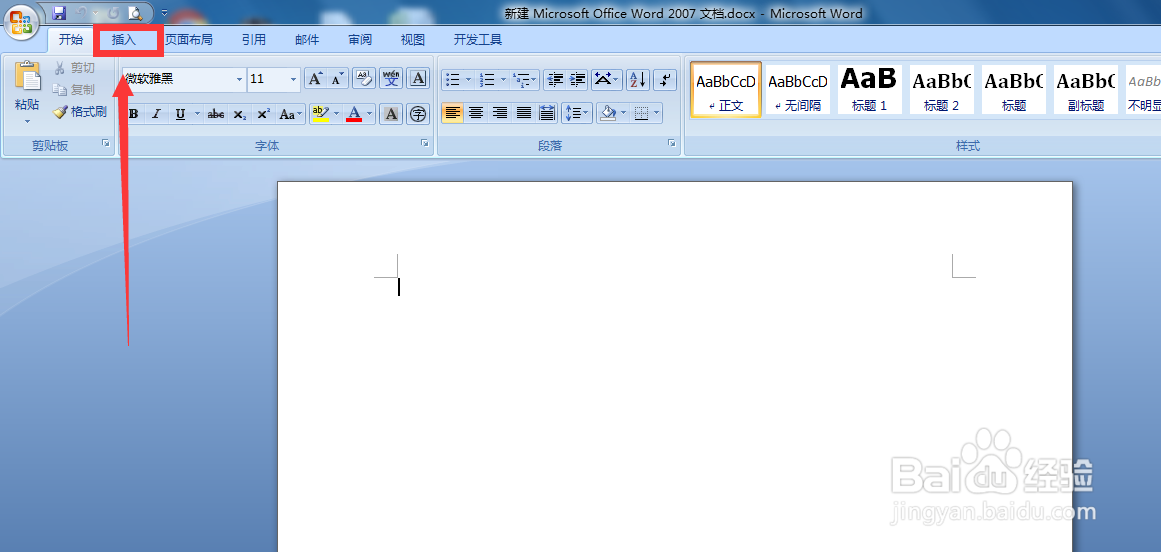Click 剪切 (Cut) button
Image resolution: width=1161 pixels, height=552 pixels.
click(x=74, y=68)
